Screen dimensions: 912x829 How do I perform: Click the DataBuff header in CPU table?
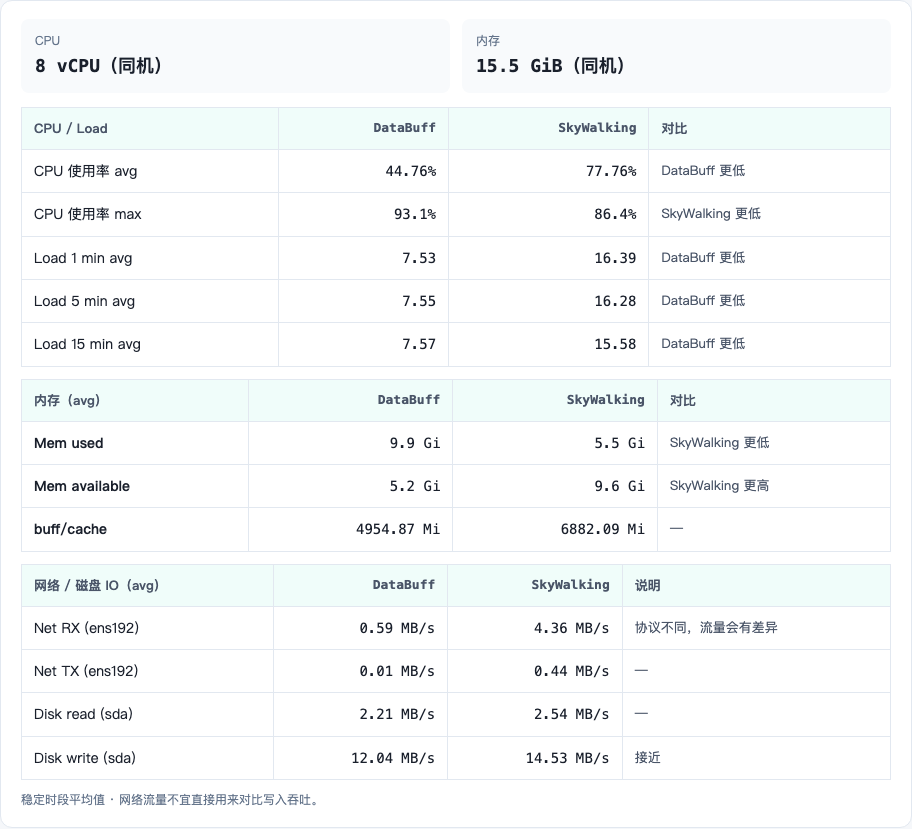(404, 128)
